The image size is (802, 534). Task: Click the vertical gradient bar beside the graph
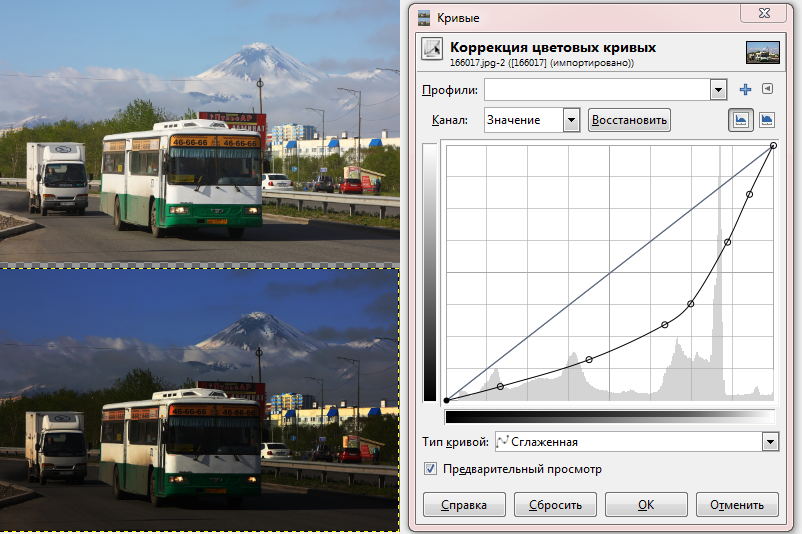click(x=430, y=272)
